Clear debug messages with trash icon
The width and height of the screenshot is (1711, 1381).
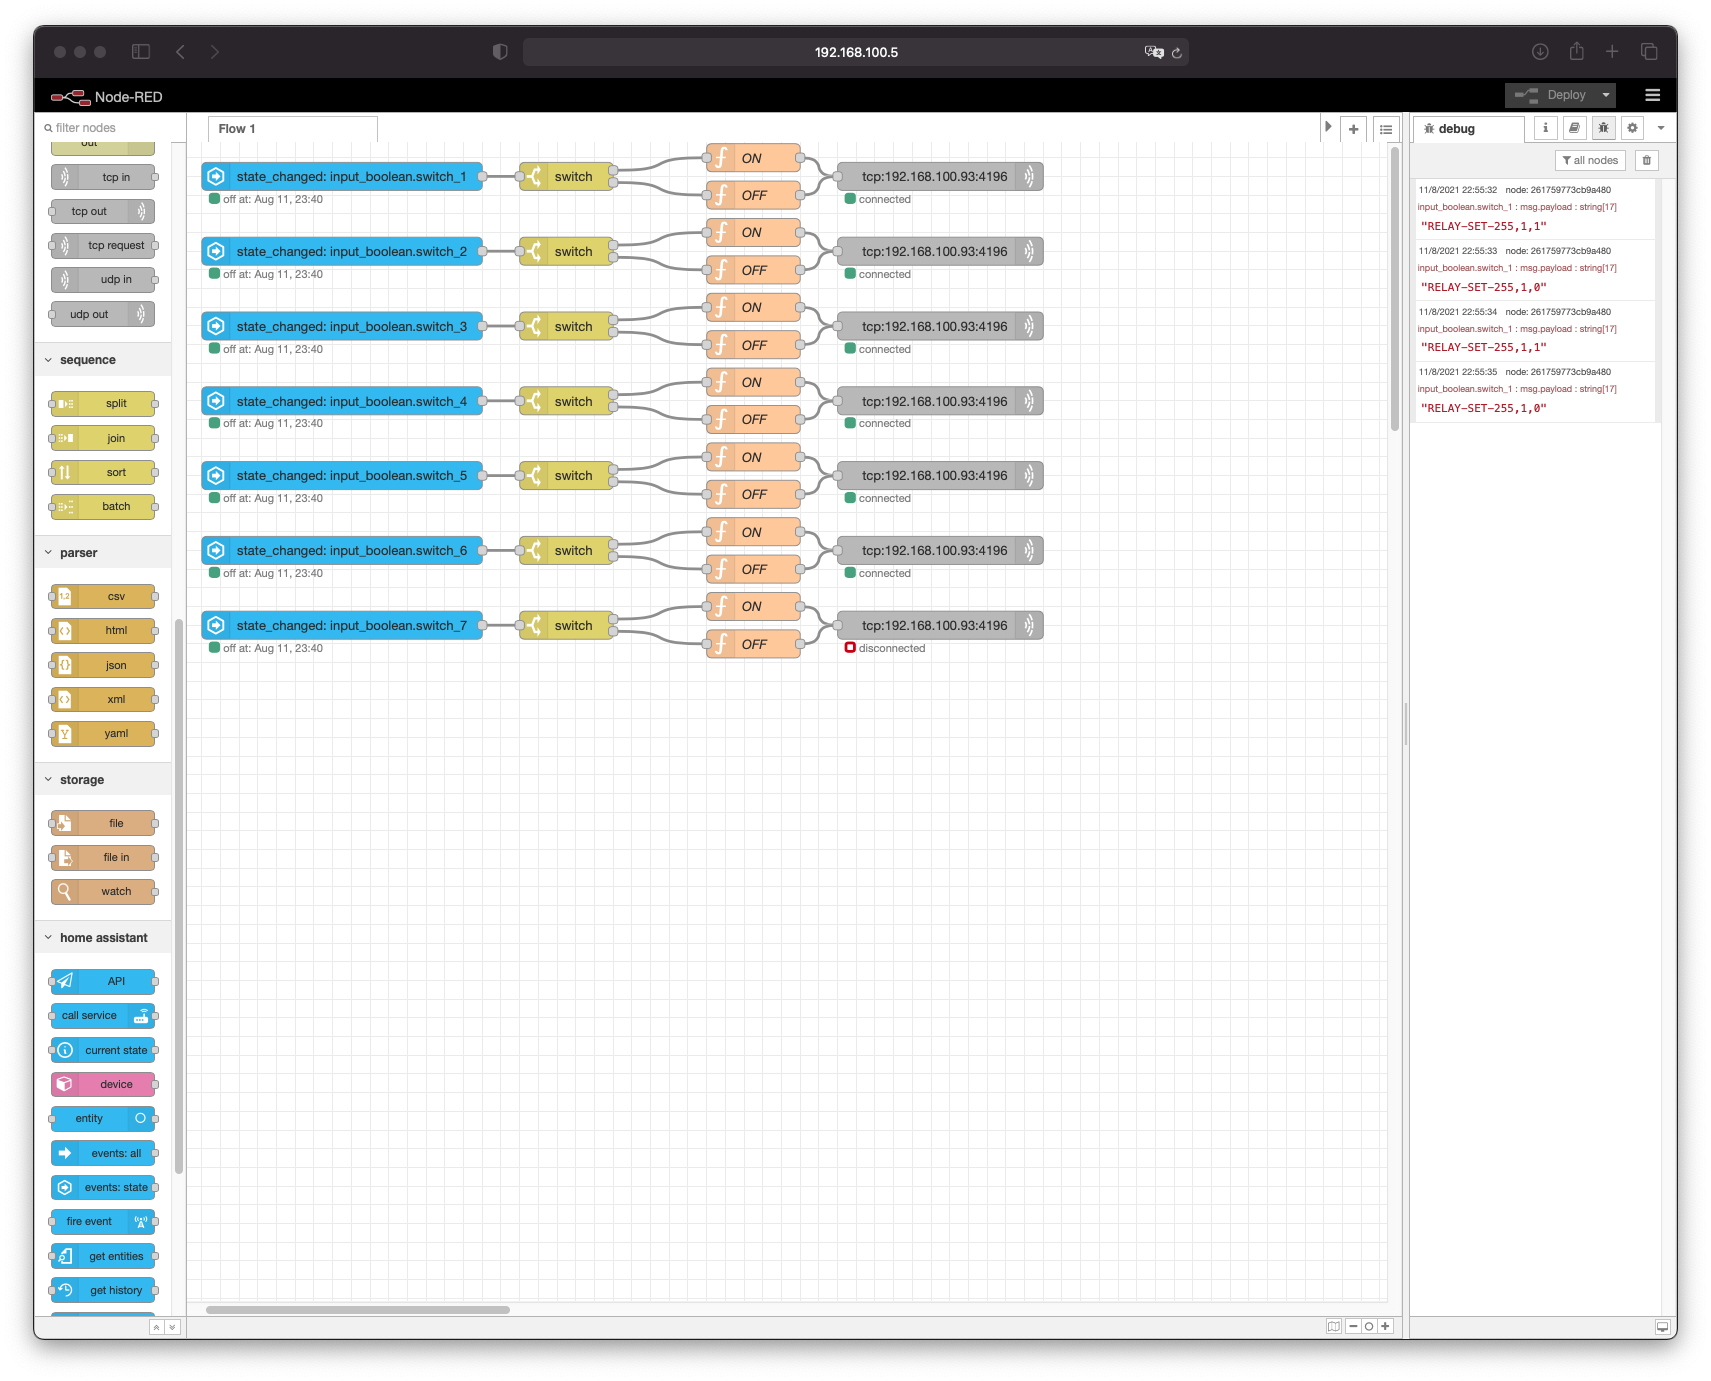click(1646, 160)
